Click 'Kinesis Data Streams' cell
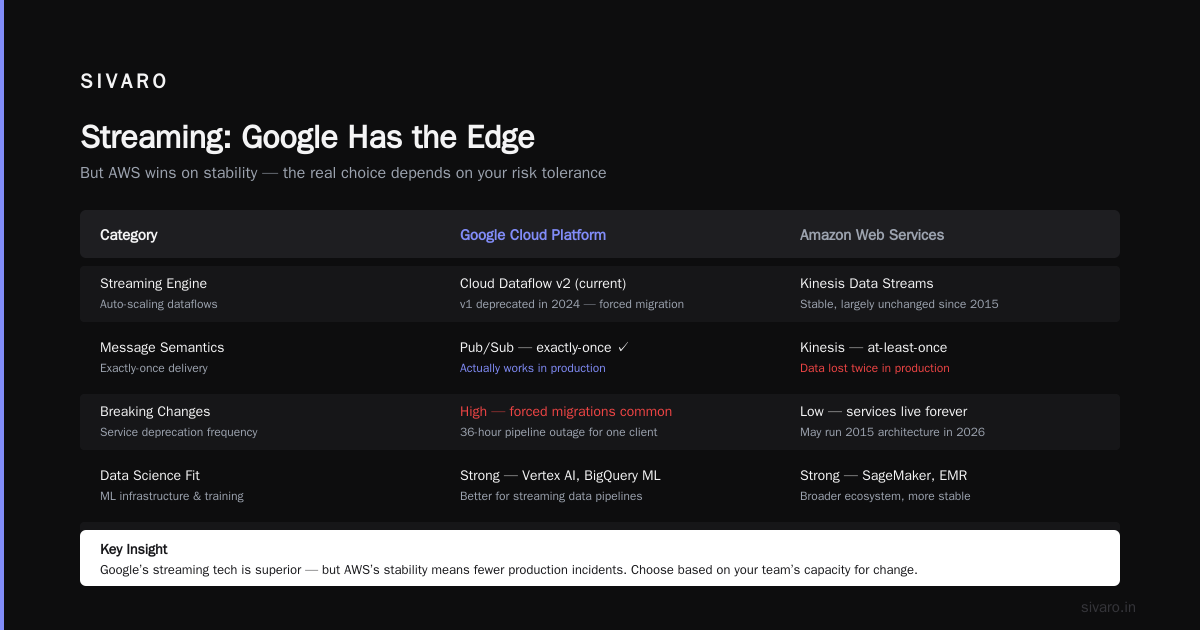 click(x=867, y=284)
